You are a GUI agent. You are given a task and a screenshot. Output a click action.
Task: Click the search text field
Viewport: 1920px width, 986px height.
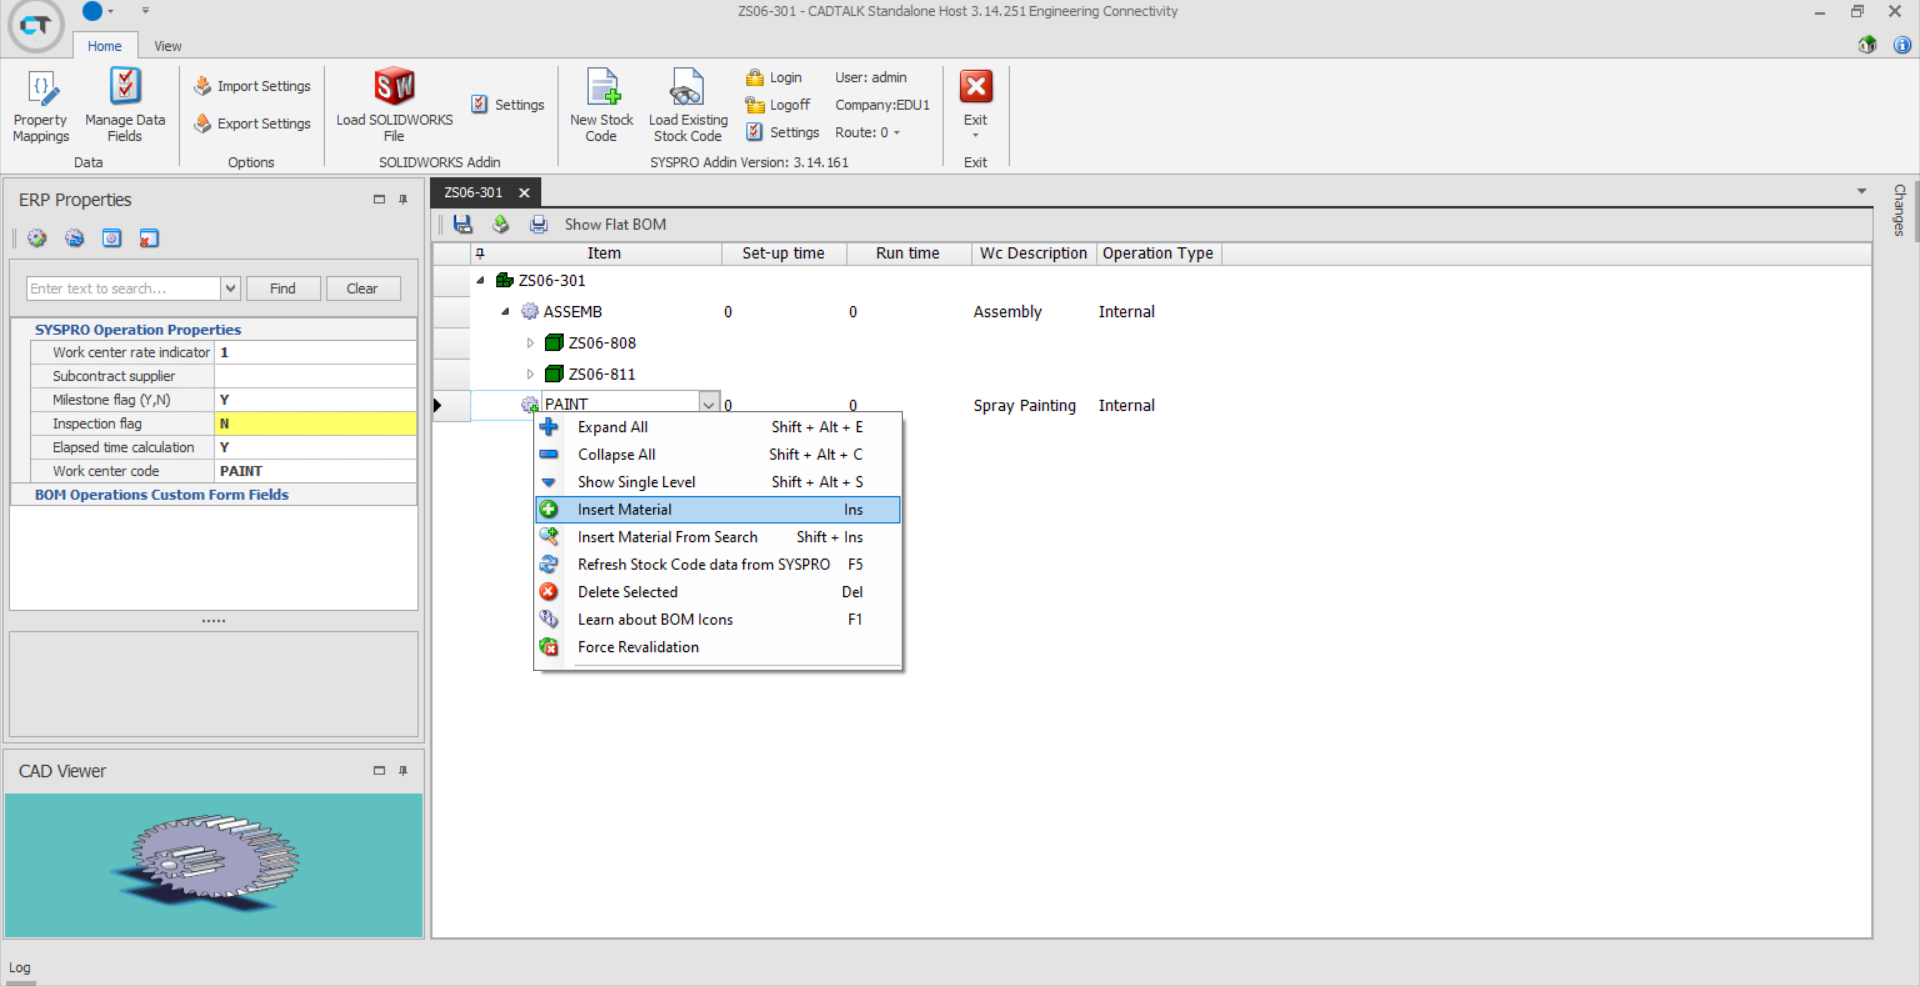[x=120, y=288]
